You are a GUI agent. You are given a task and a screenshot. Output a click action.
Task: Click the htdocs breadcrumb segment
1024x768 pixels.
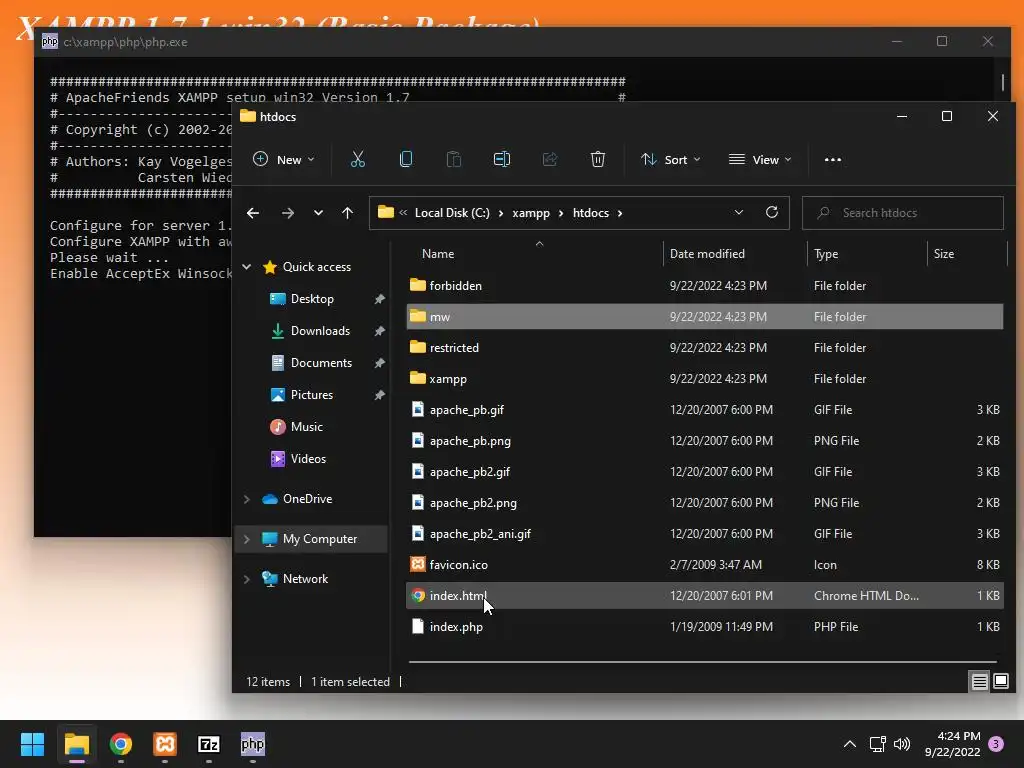[x=590, y=213]
